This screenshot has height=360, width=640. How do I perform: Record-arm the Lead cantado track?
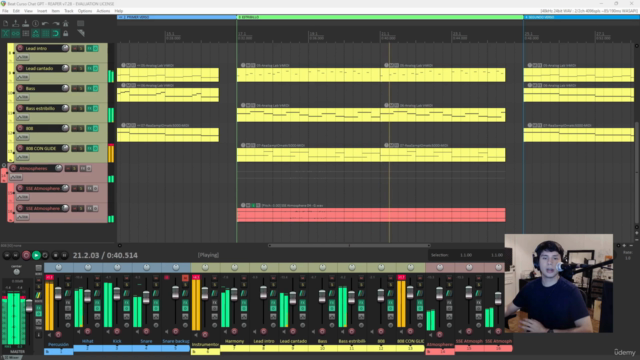pyautogui.click(x=20, y=68)
